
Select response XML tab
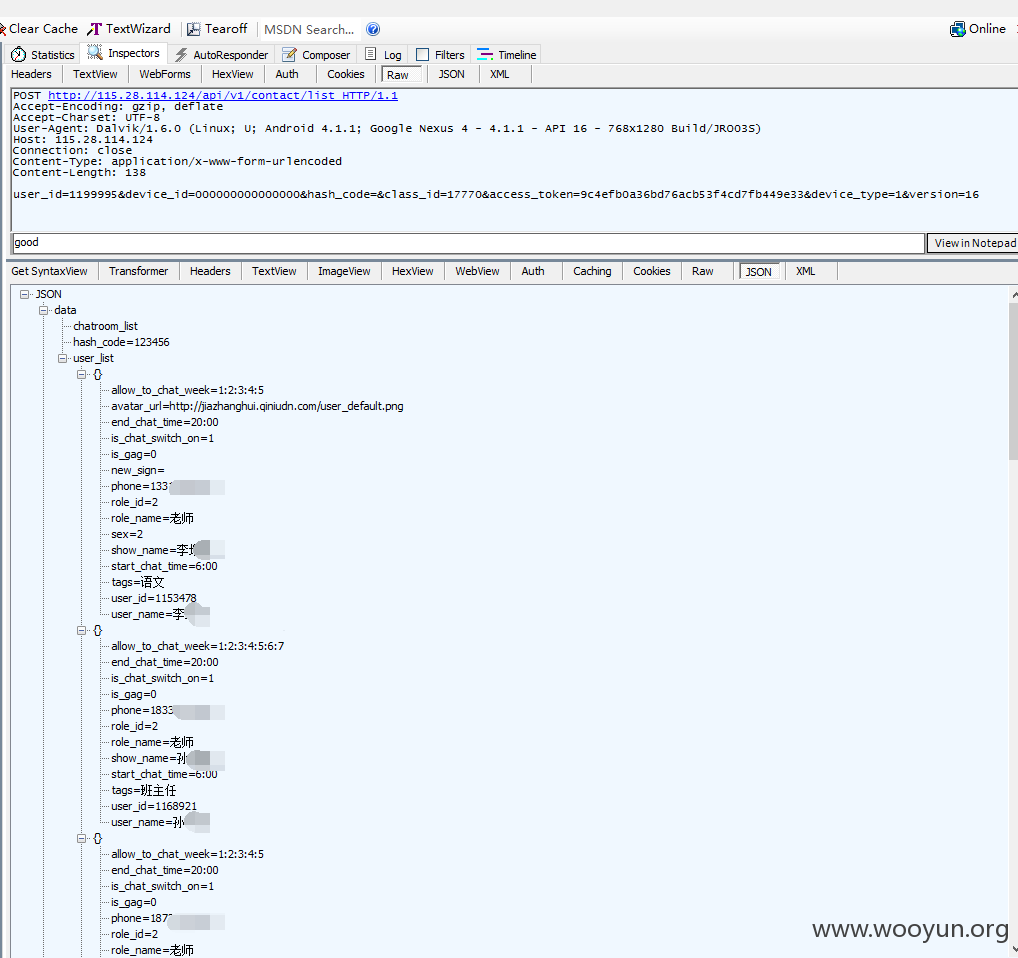click(806, 271)
